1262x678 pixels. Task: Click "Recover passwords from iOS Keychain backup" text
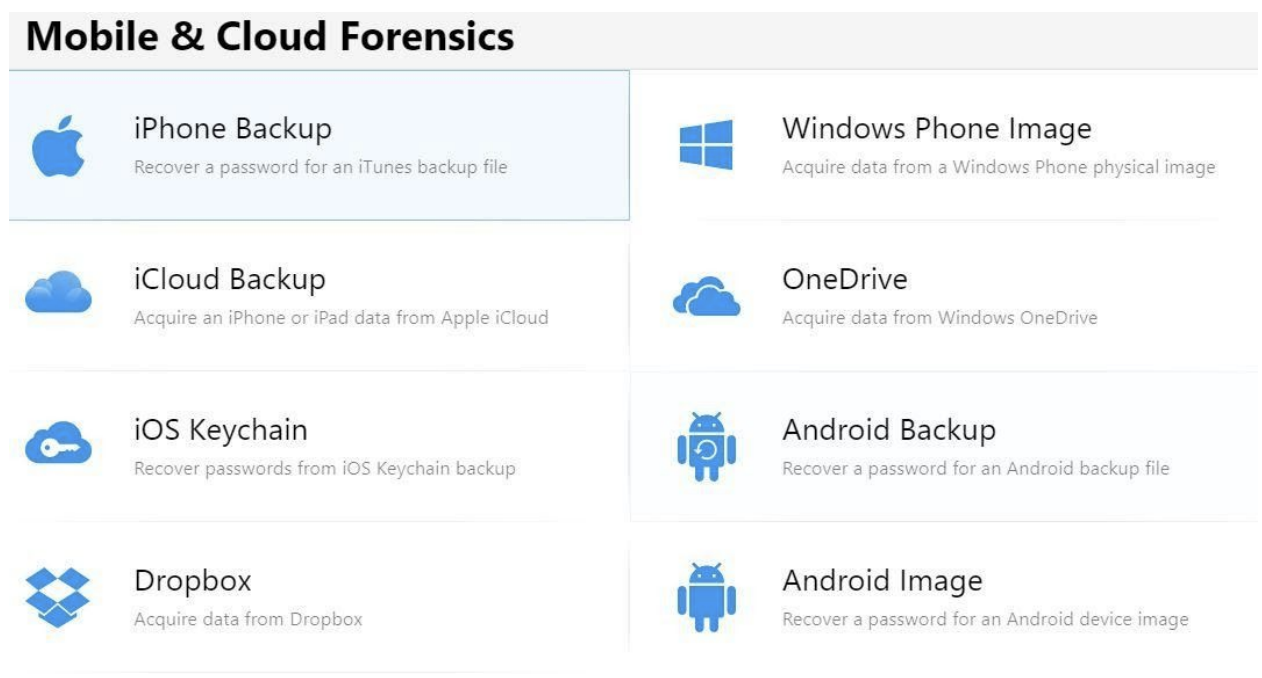click(324, 468)
